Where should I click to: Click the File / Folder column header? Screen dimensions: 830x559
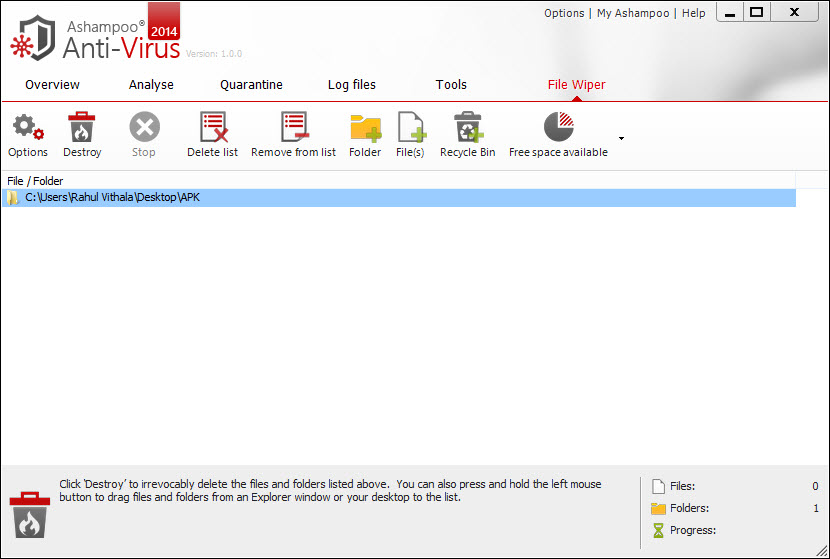(35, 181)
